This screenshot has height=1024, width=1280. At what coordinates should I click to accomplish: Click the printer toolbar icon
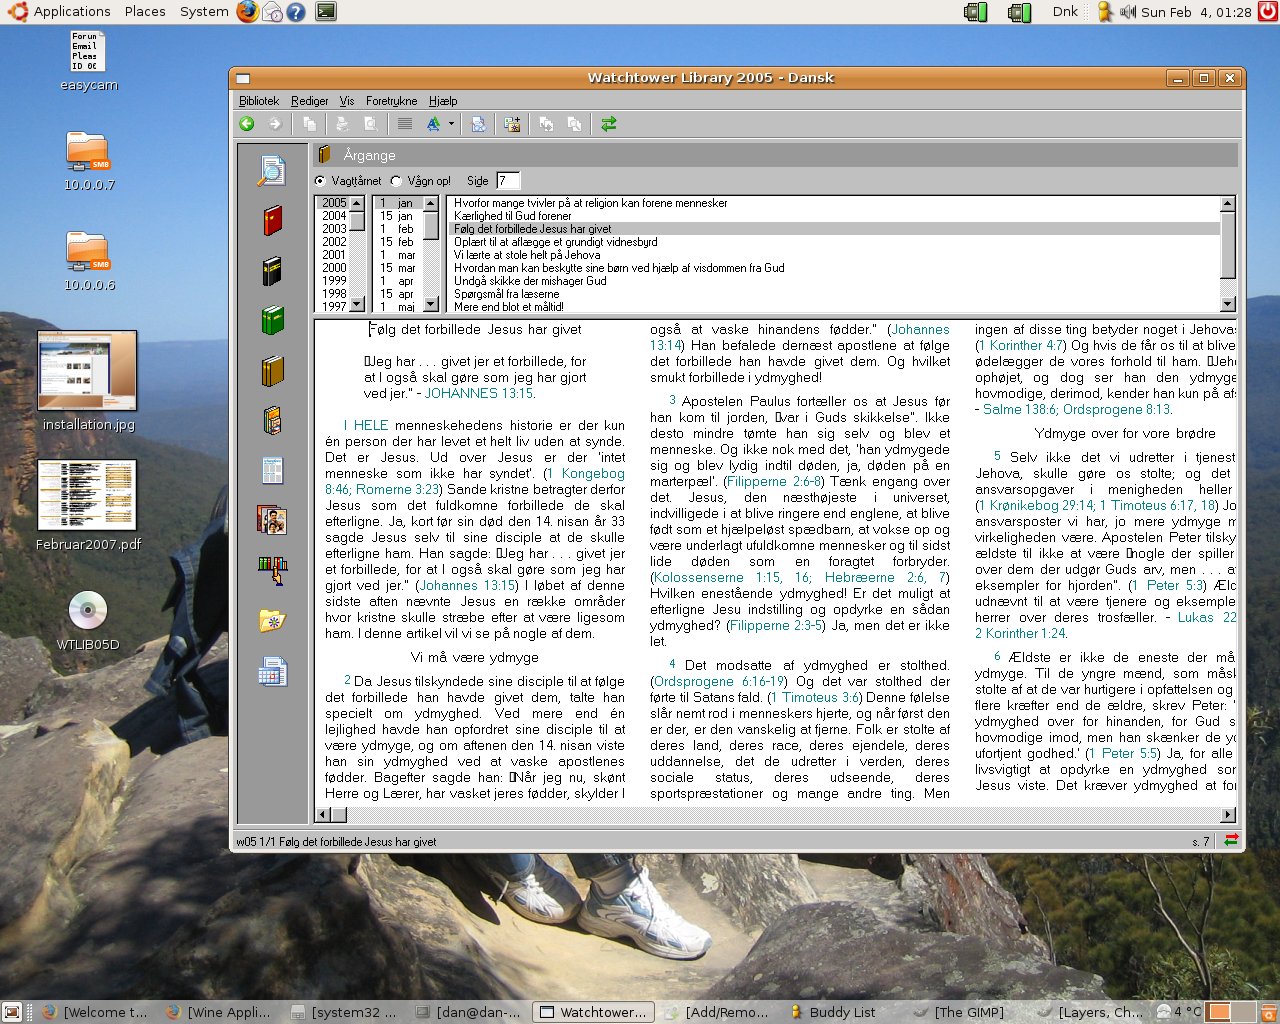(342, 124)
